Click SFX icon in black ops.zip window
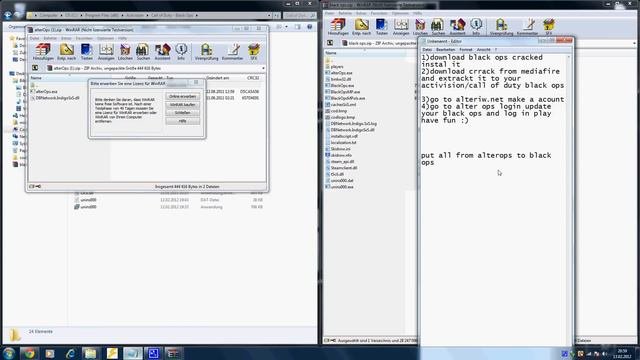Screen dimensions: 640x360 549,27
